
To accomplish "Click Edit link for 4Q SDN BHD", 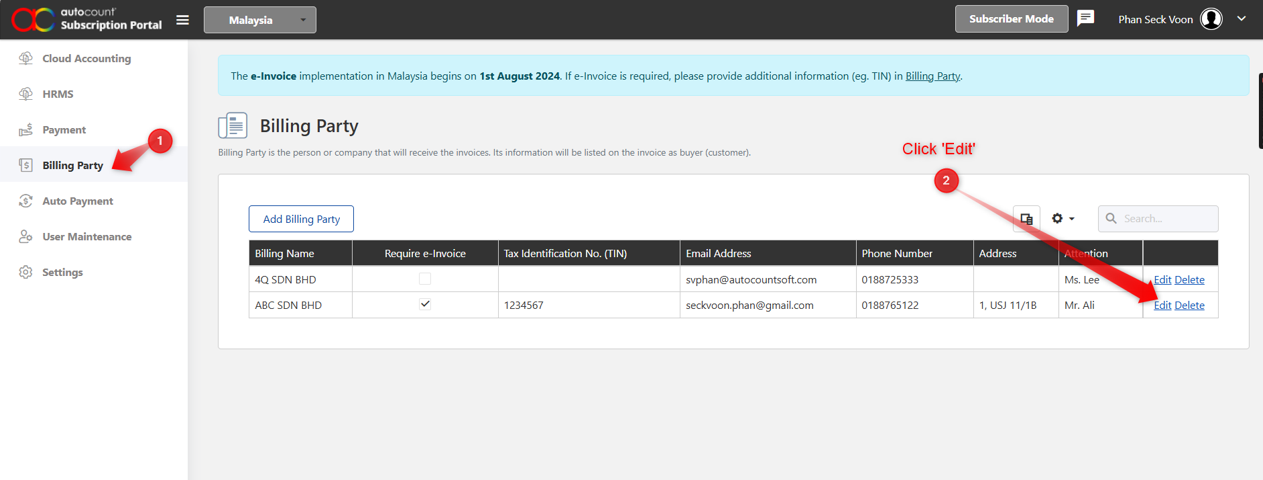I will click(1162, 280).
